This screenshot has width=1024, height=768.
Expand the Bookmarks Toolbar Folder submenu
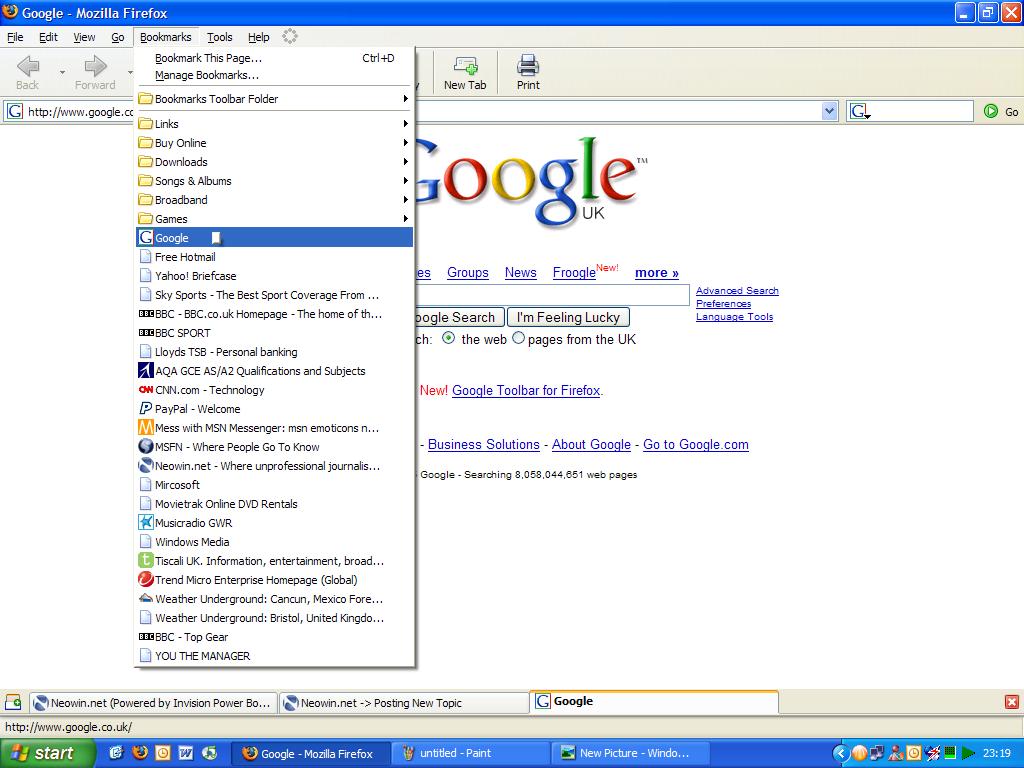(x=272, y=99)
